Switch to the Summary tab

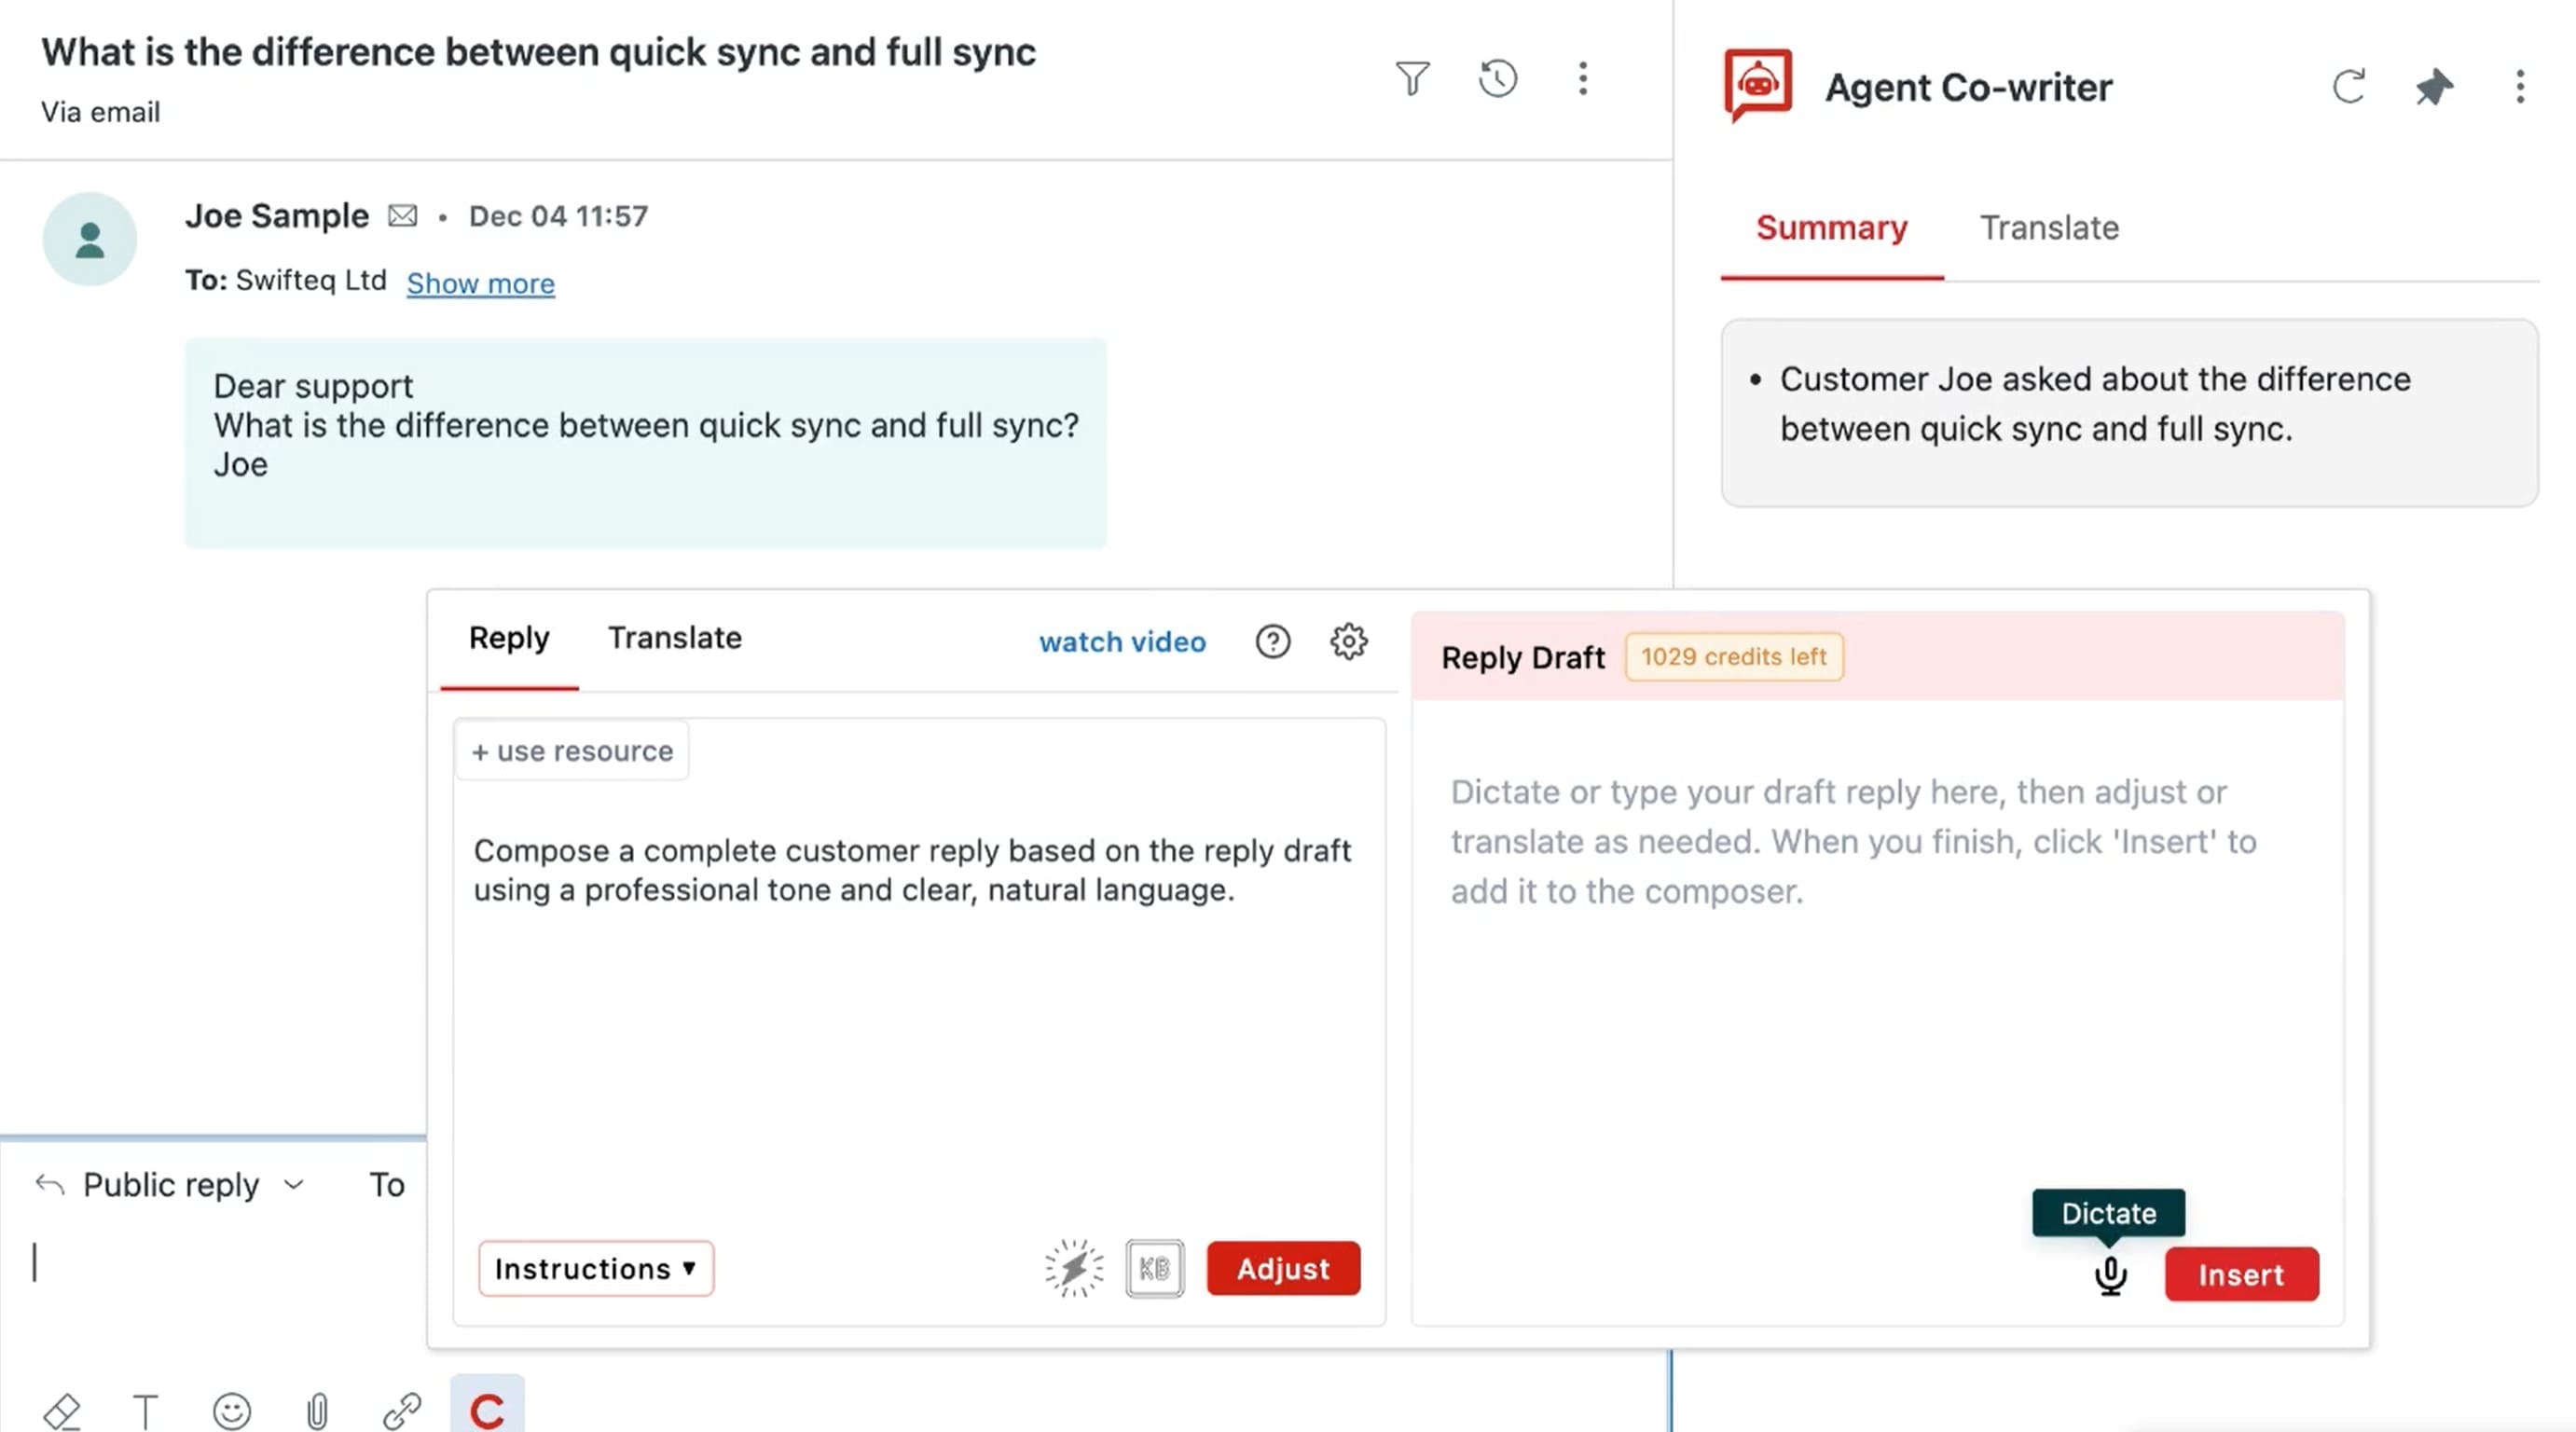tap(1831, 228)
